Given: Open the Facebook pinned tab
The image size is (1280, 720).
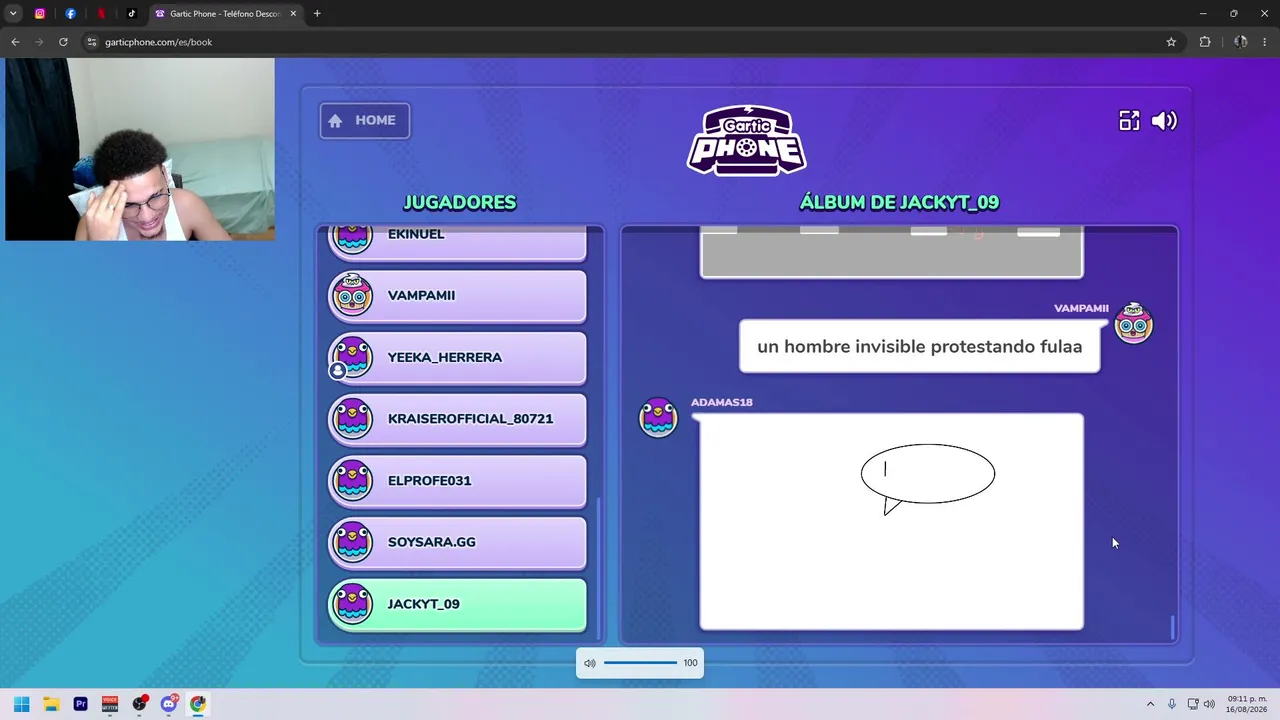Looking at the screenshot, I should (70, 14).
